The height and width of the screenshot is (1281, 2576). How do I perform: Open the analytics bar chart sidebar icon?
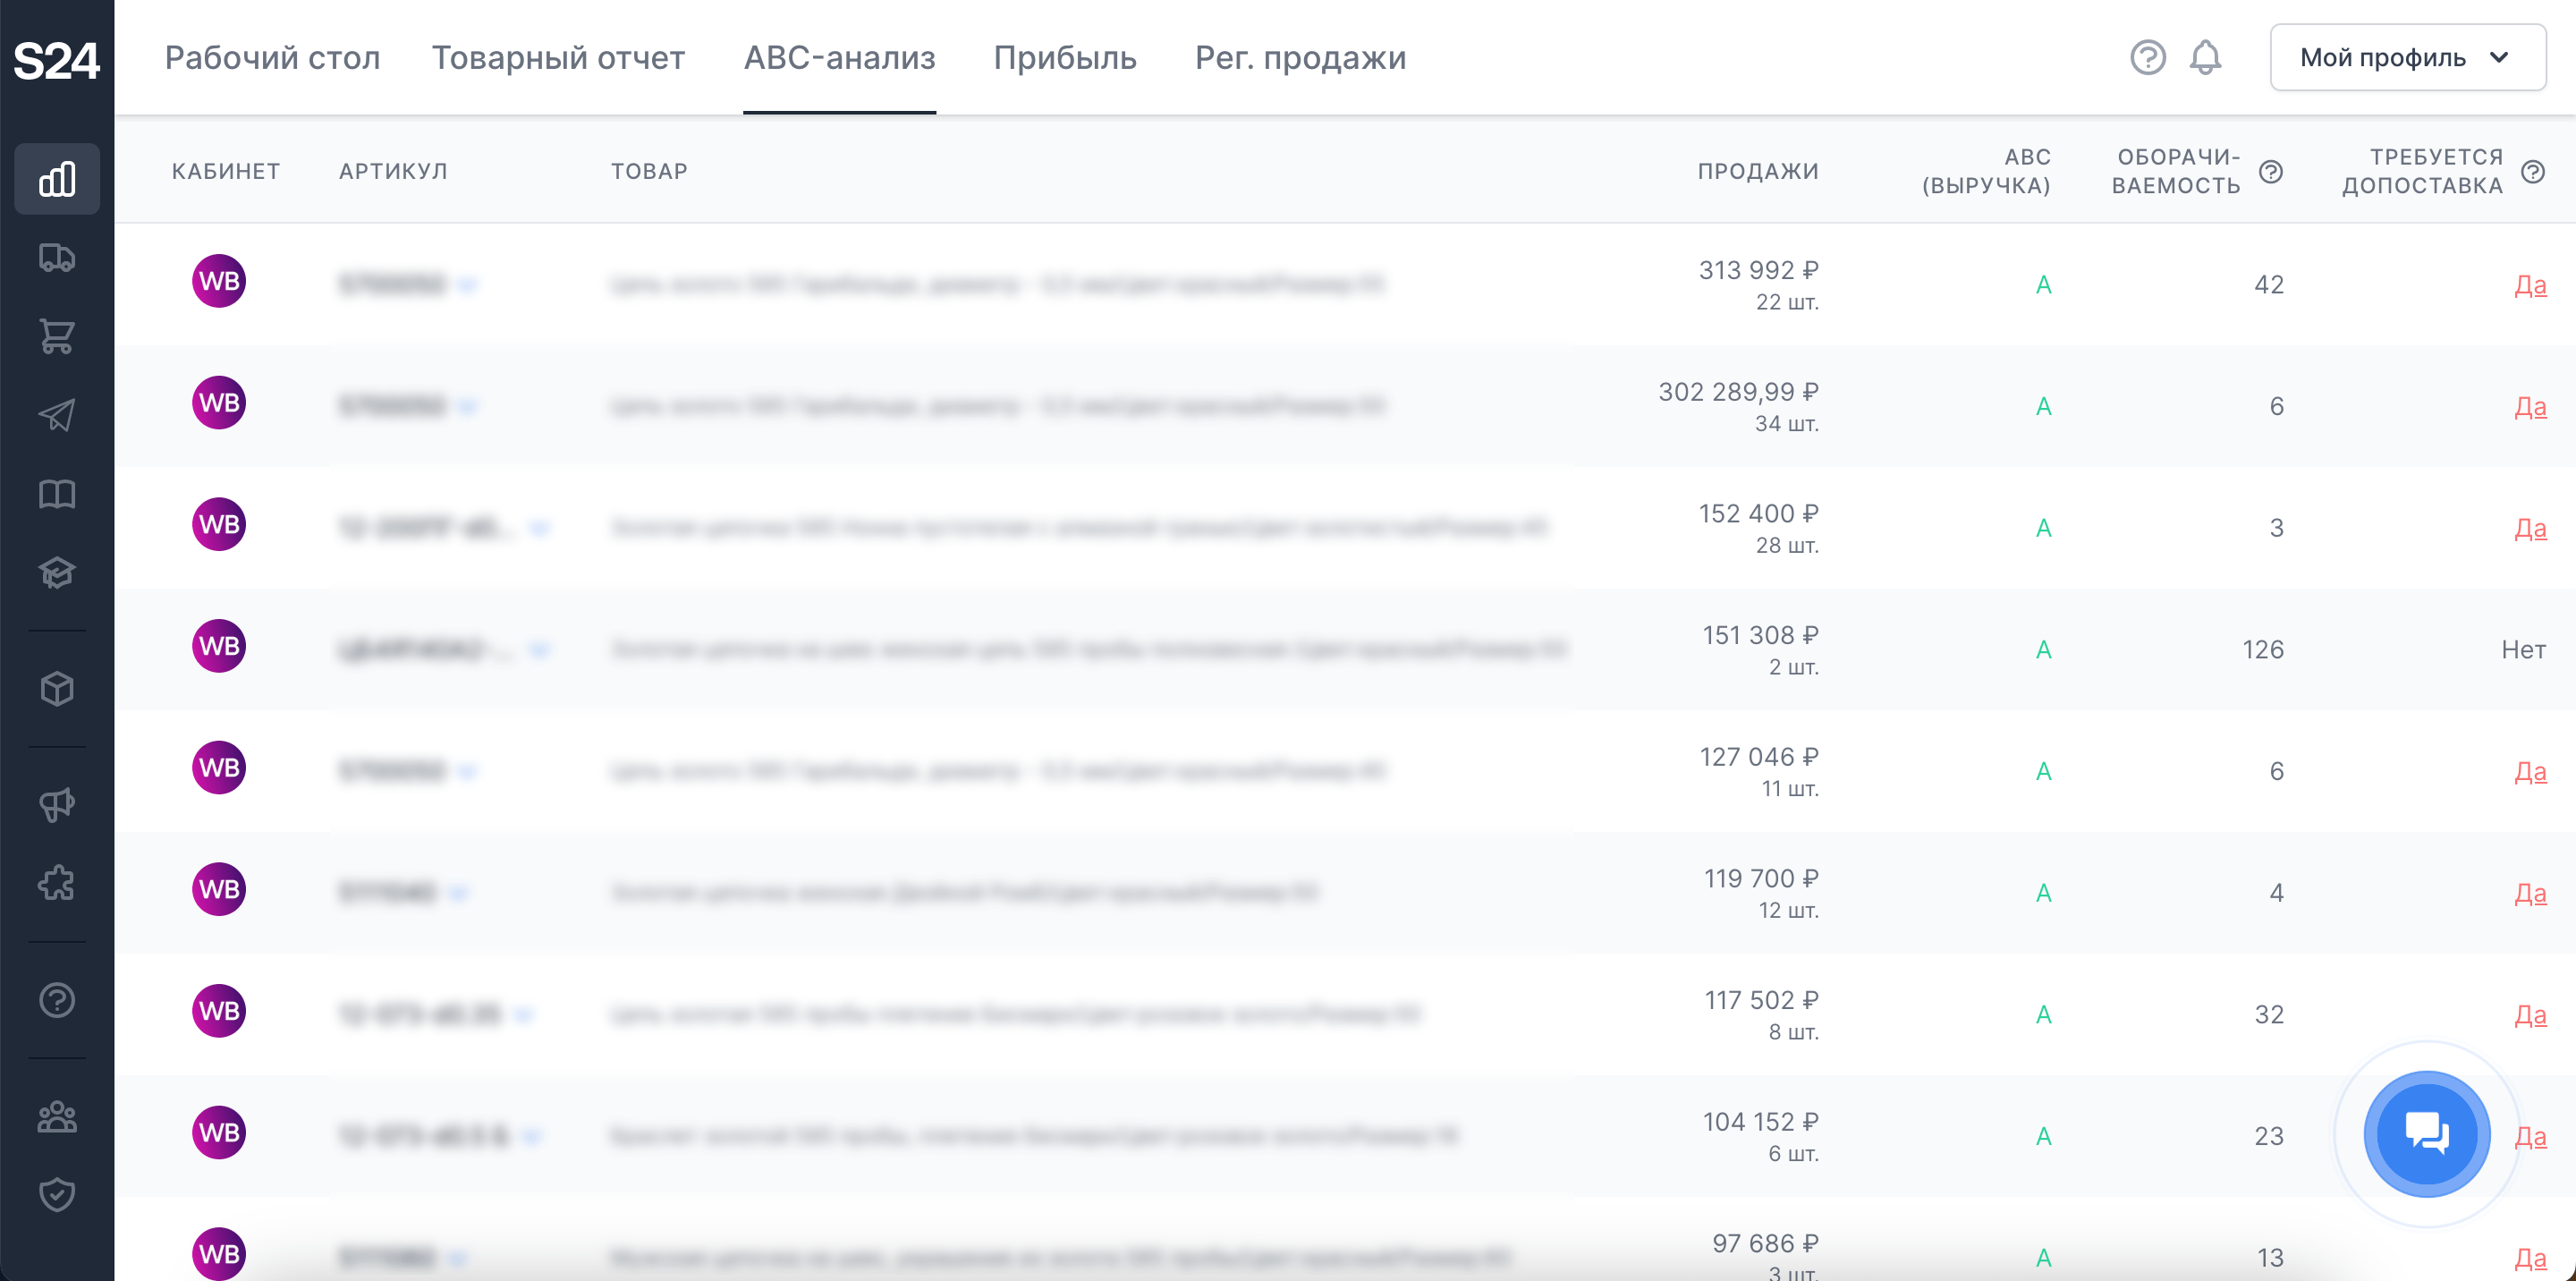point(57,179)
